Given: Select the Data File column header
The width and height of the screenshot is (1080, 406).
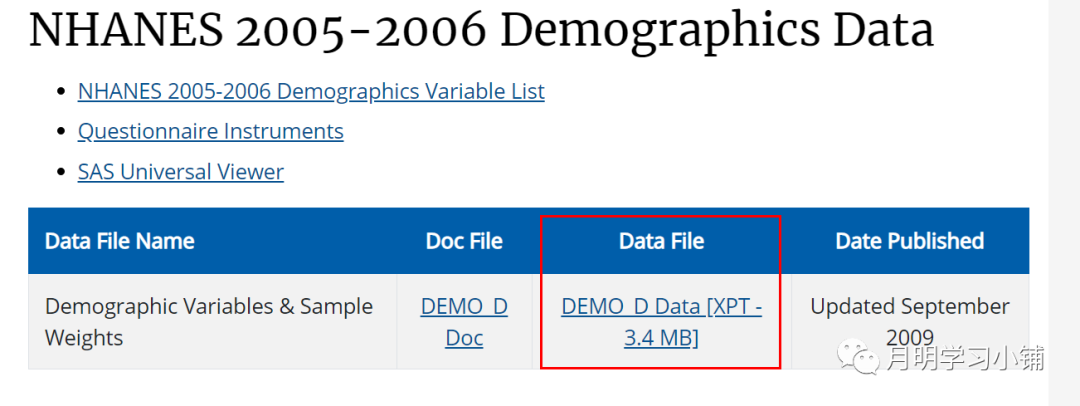Looking at the screenshot, I should 661,241.
